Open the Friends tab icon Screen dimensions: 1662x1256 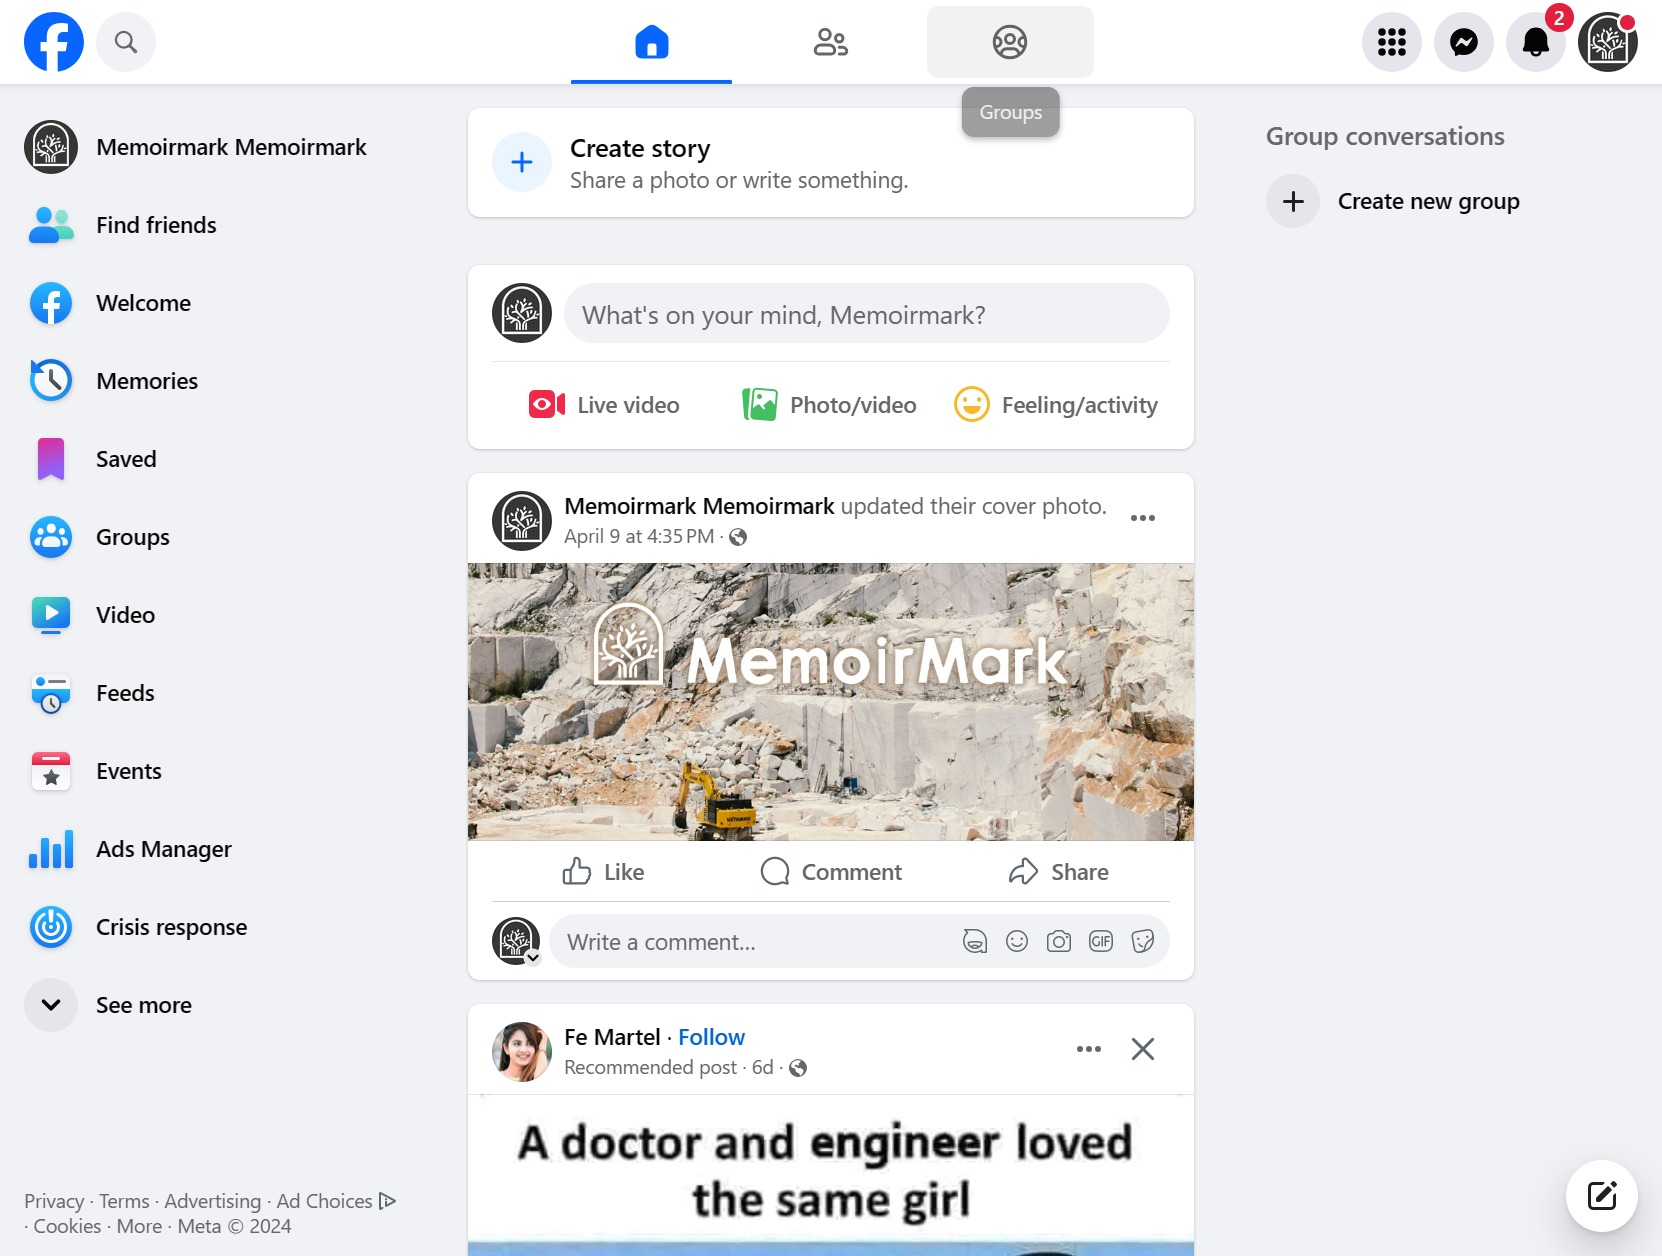coord(830,42)
